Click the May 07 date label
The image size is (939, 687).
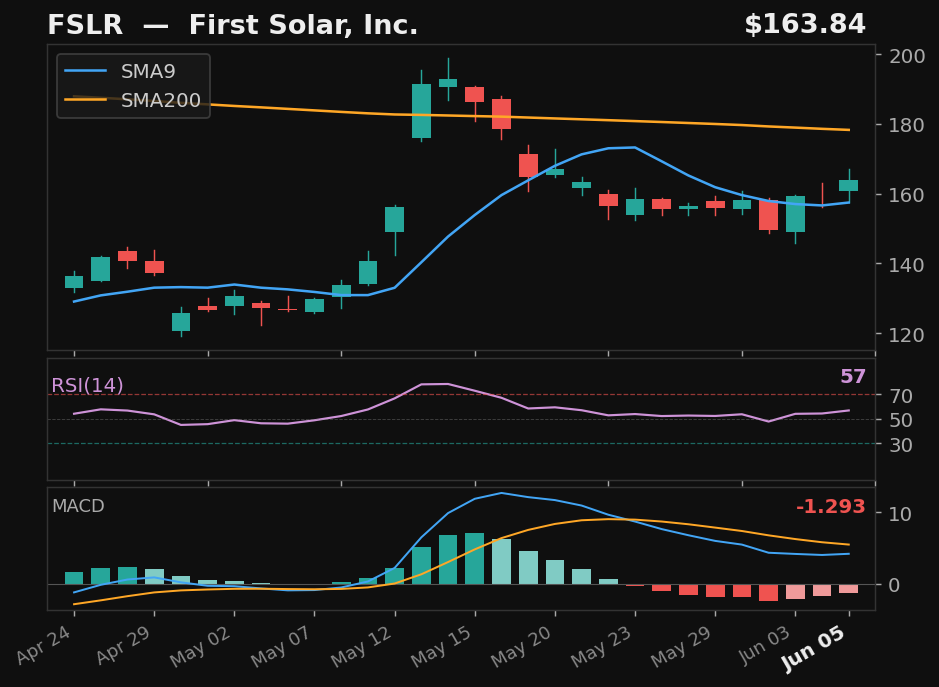282,646
